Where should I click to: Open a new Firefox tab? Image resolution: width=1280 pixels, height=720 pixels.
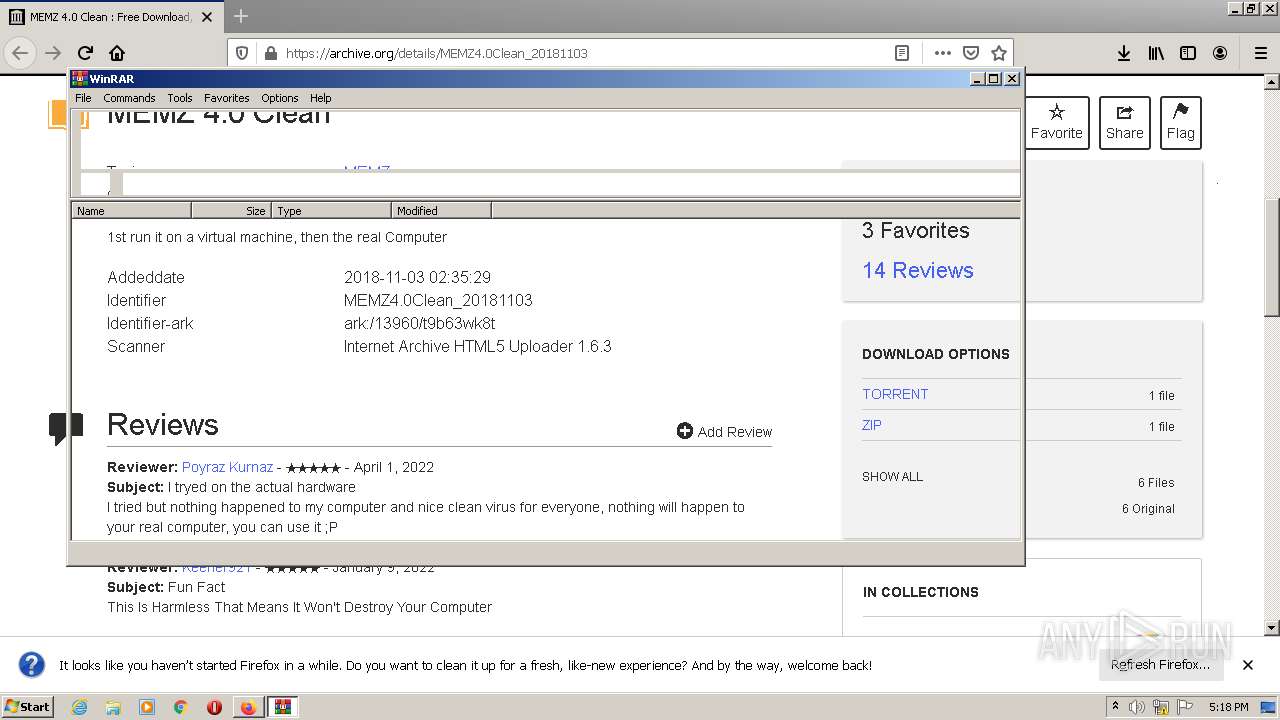pos(241,16)
